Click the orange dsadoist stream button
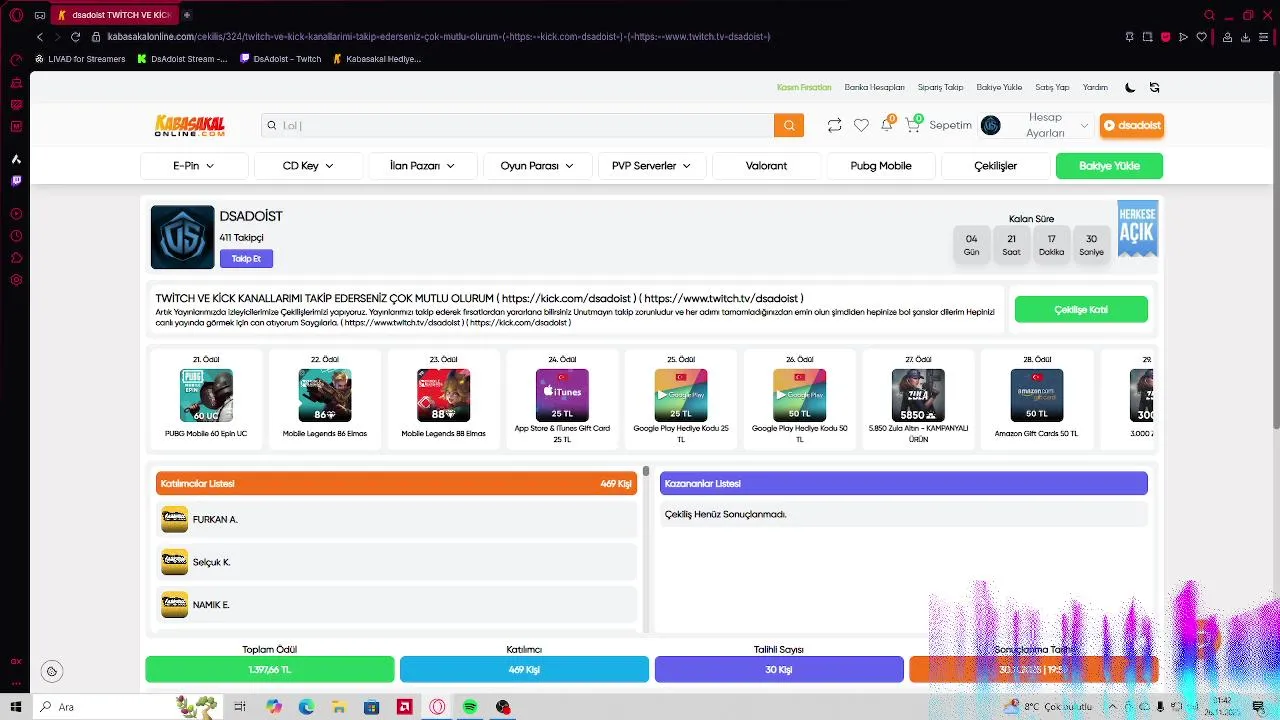Viewport: 1280px width, 720px height. click(1132, 125)
